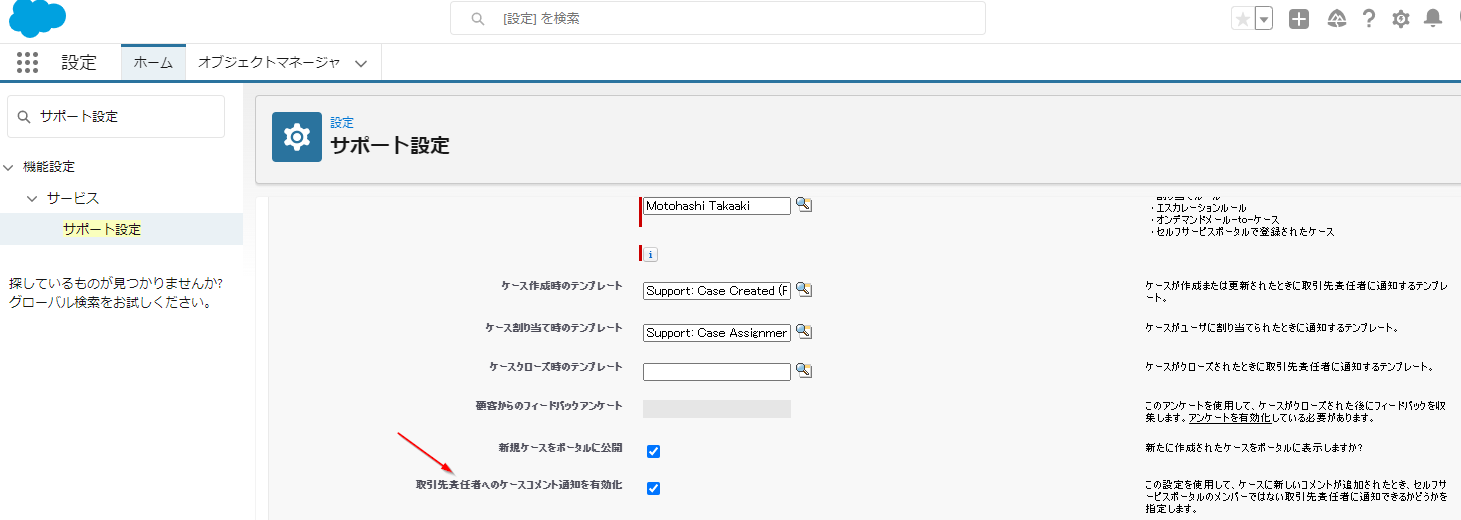Image resolution: width=1461 pixels, height=520 pixels.
Task: Expand the オブジェクトマネージャ tab dropdown chevron
Action: (x=361, y=63)
